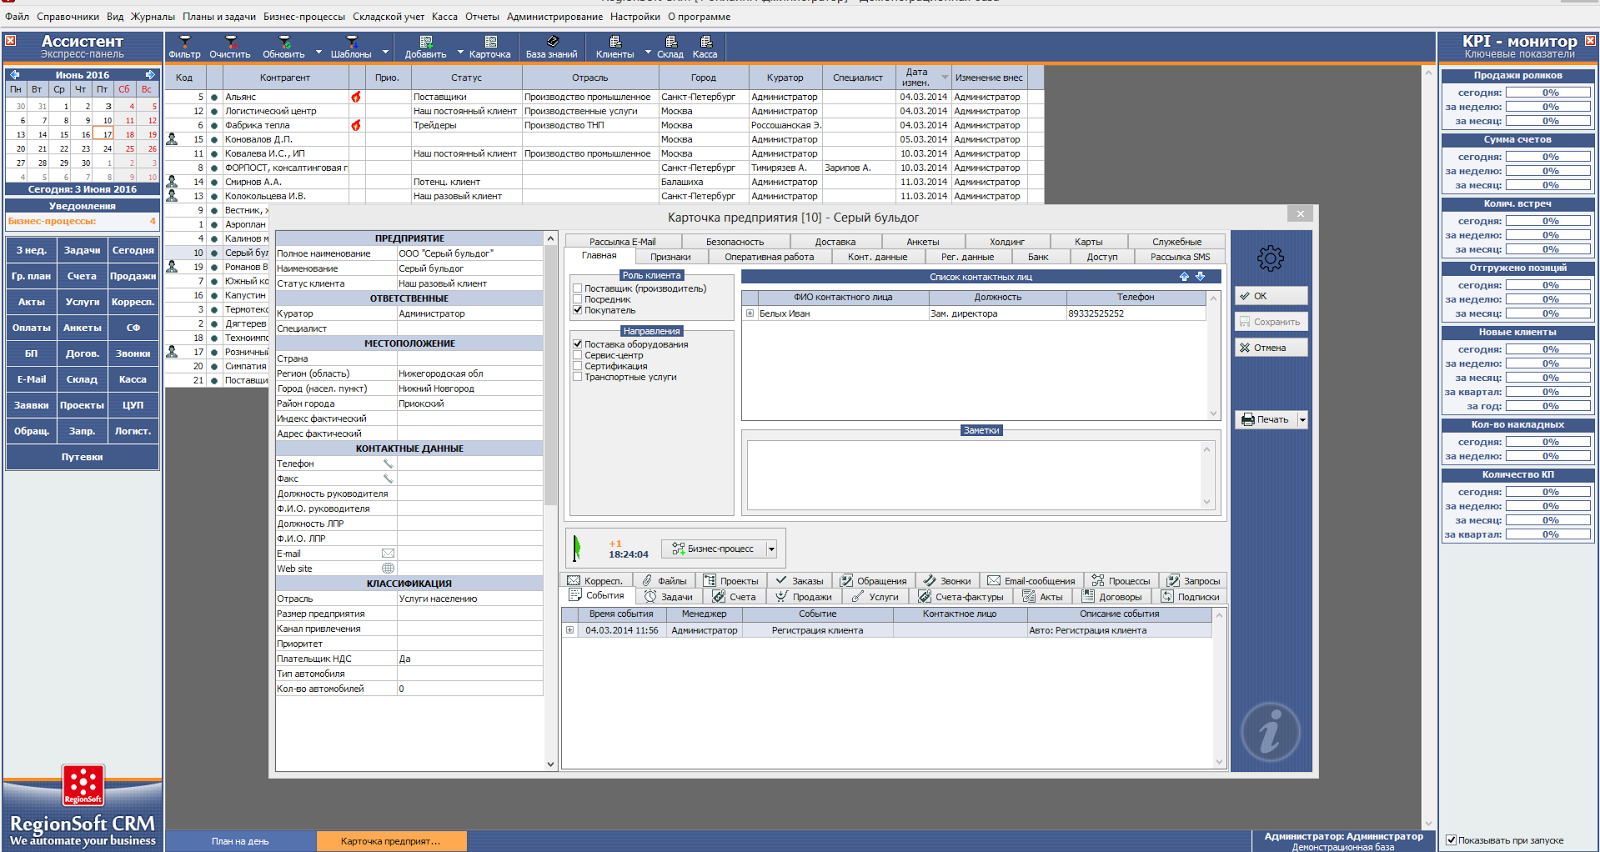The image size is (1600, 852).
Task: Check Сертификация direction checkbox
Action: (578, 367)
